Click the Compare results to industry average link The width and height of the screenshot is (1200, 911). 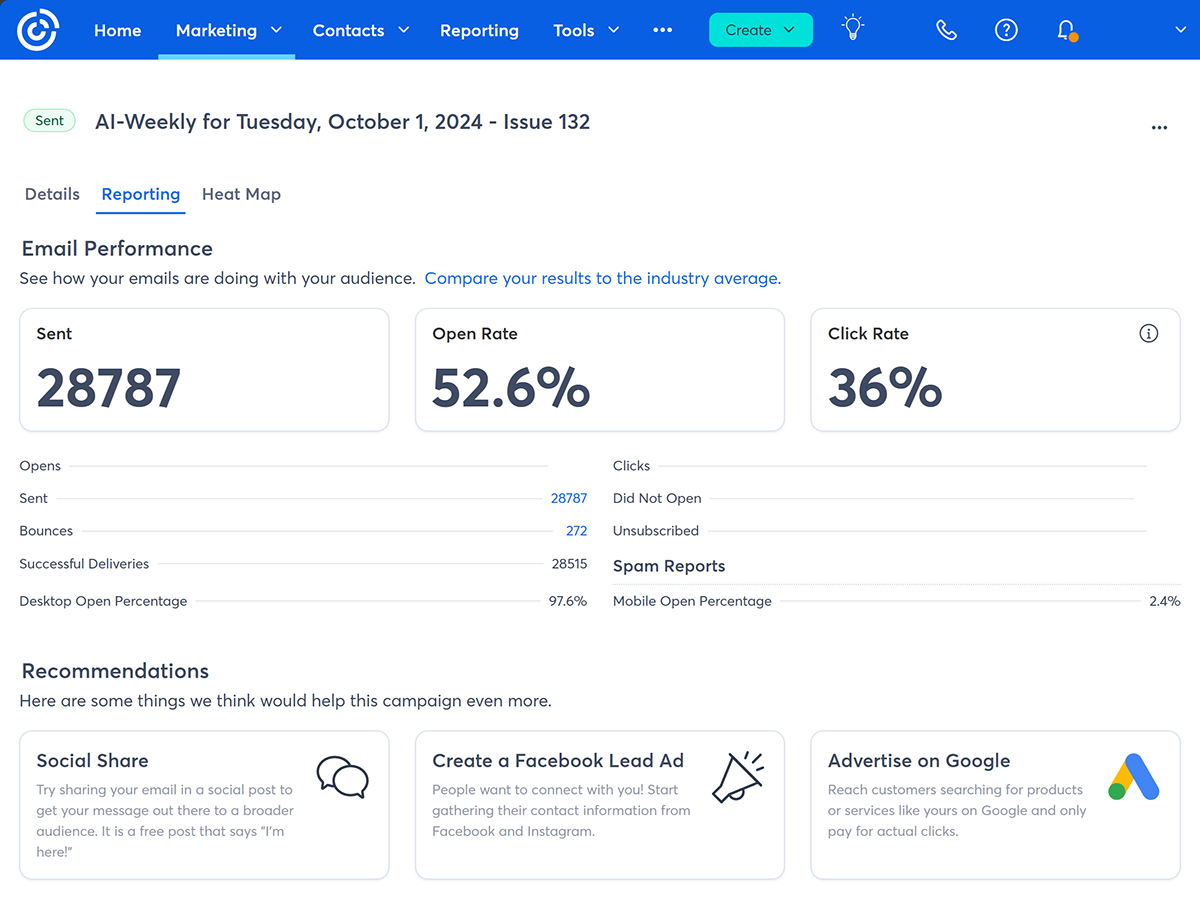602,278
